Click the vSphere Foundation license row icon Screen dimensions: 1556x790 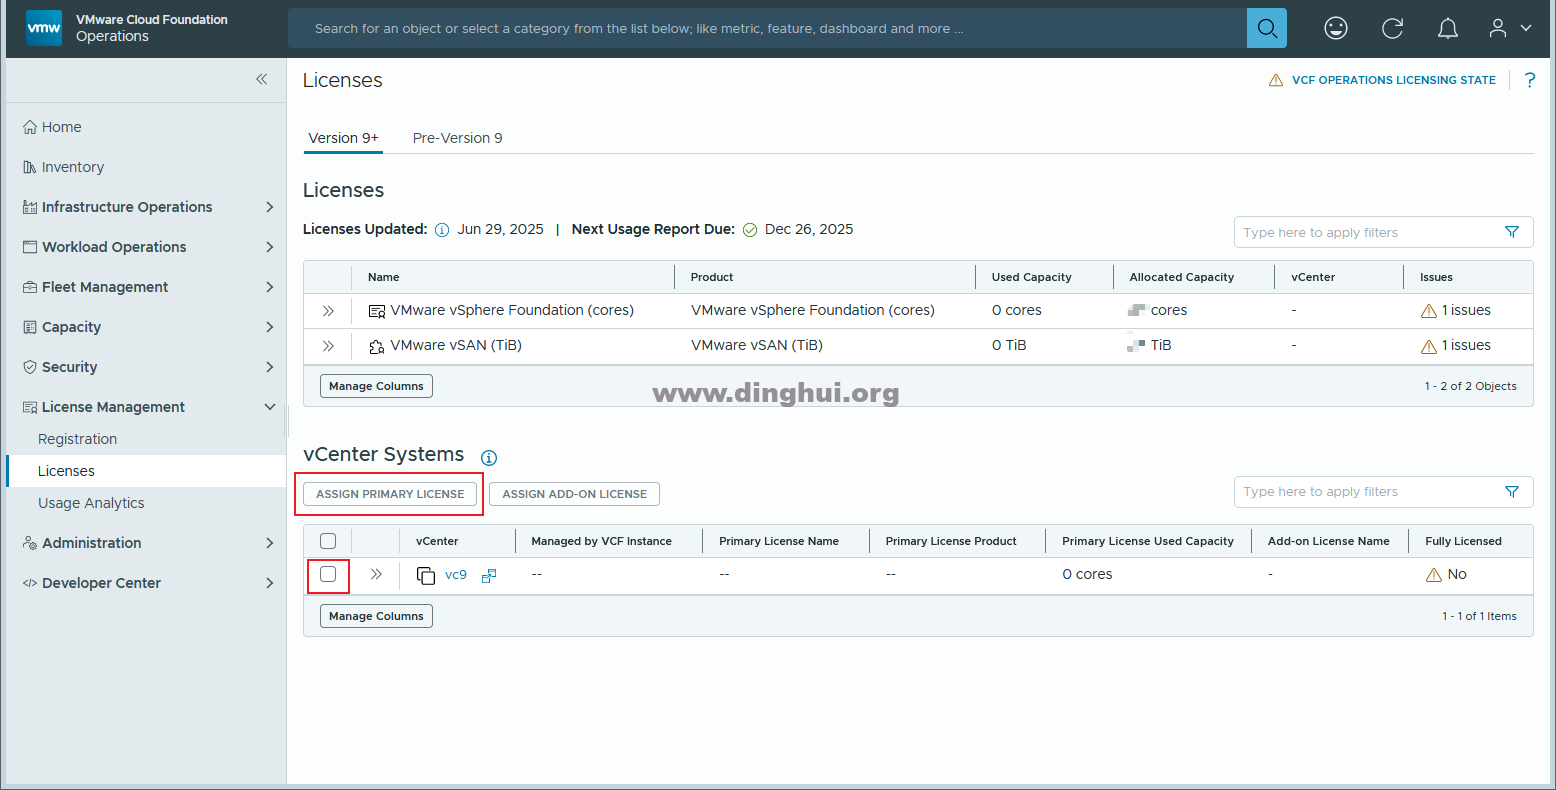pos(377,311)
